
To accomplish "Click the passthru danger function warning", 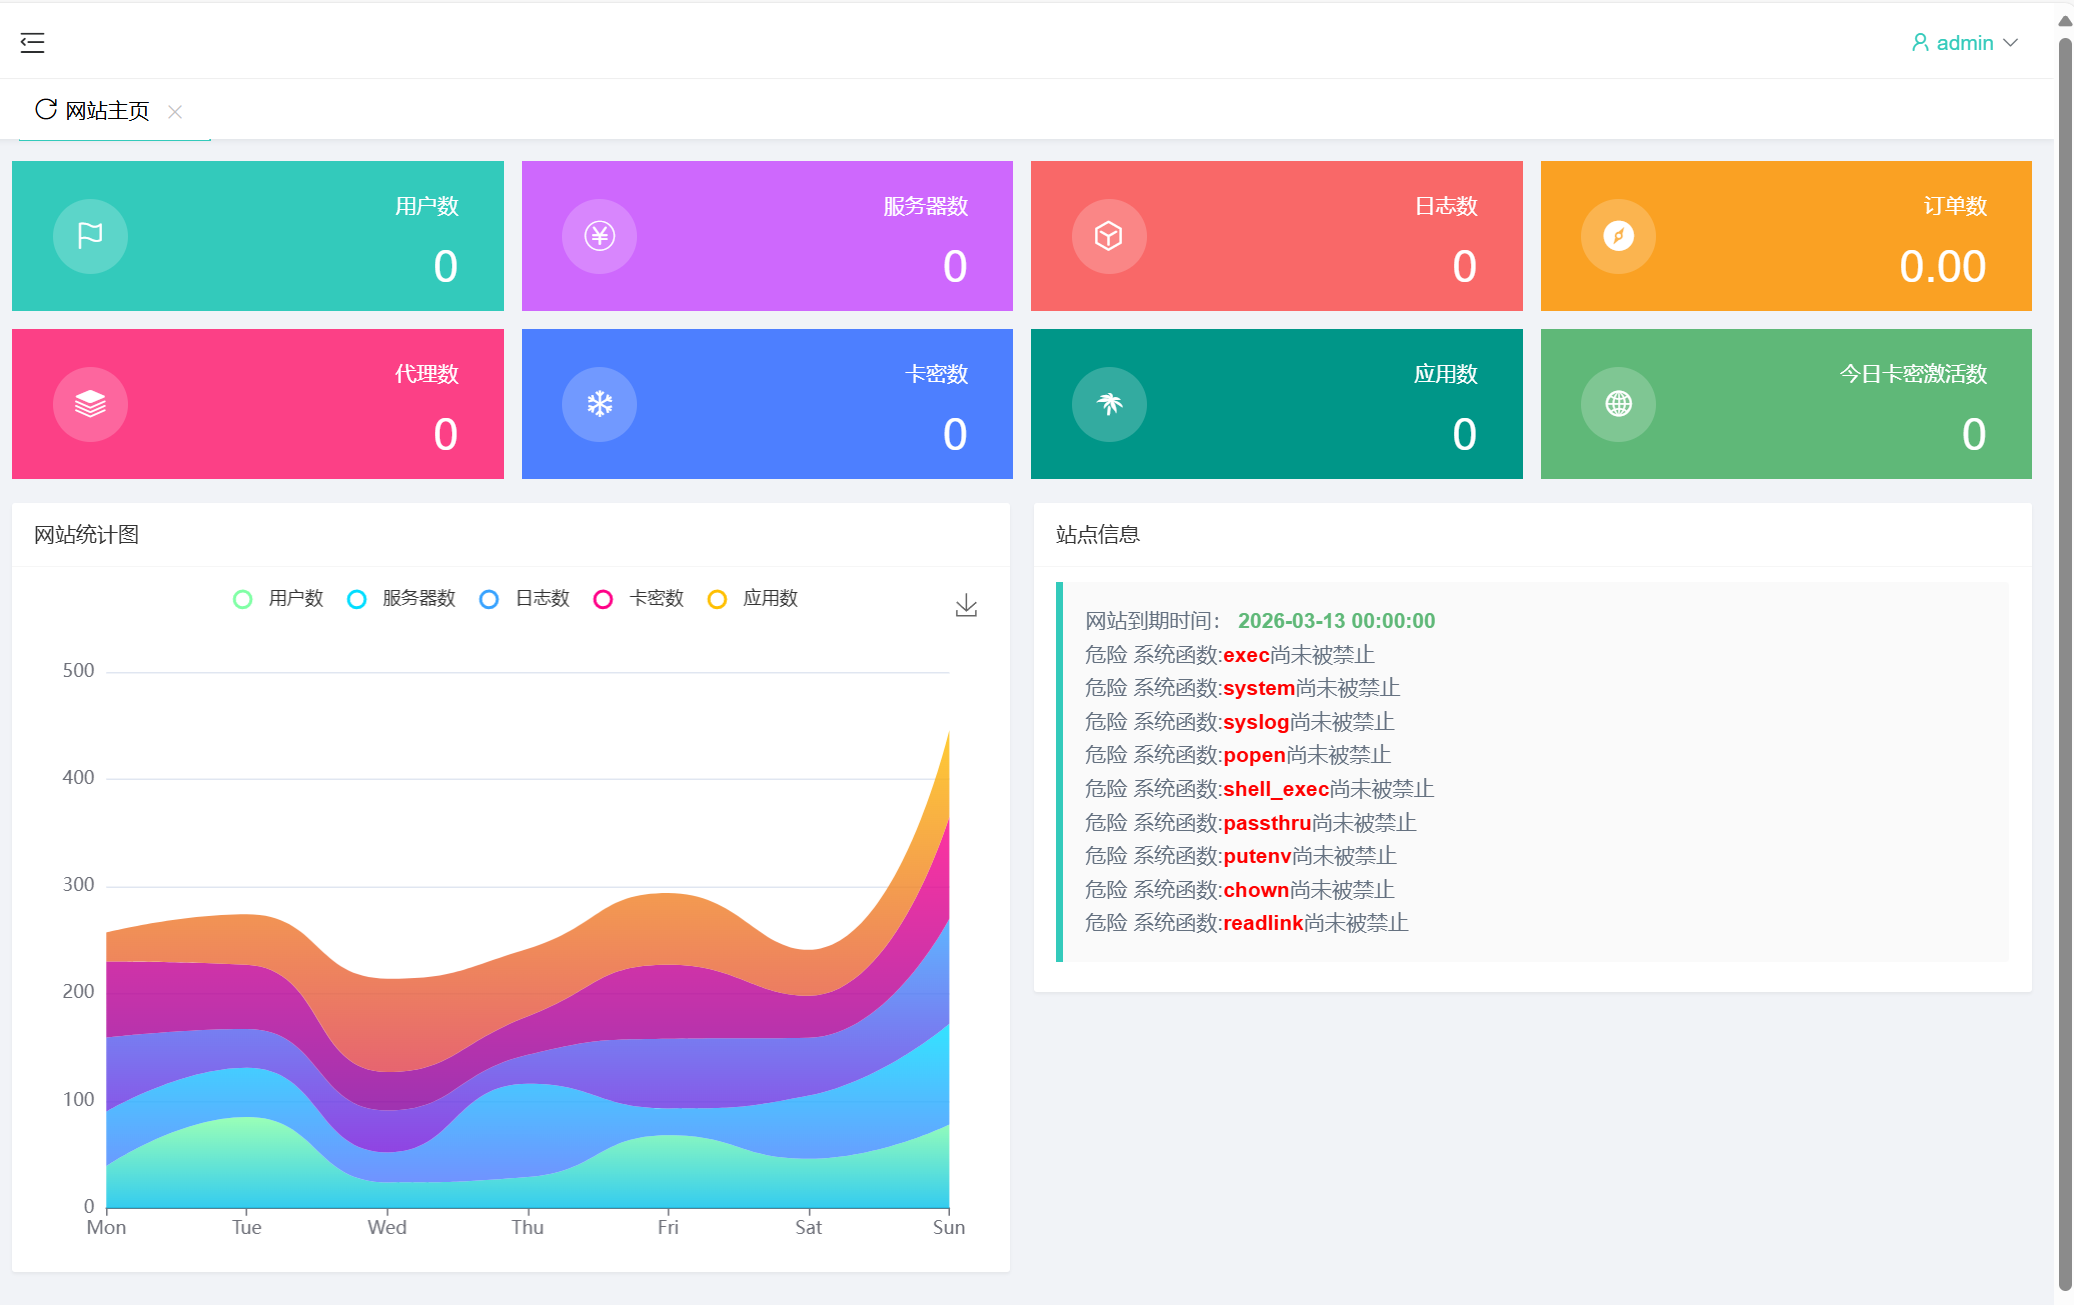I will pos(1251,823).
